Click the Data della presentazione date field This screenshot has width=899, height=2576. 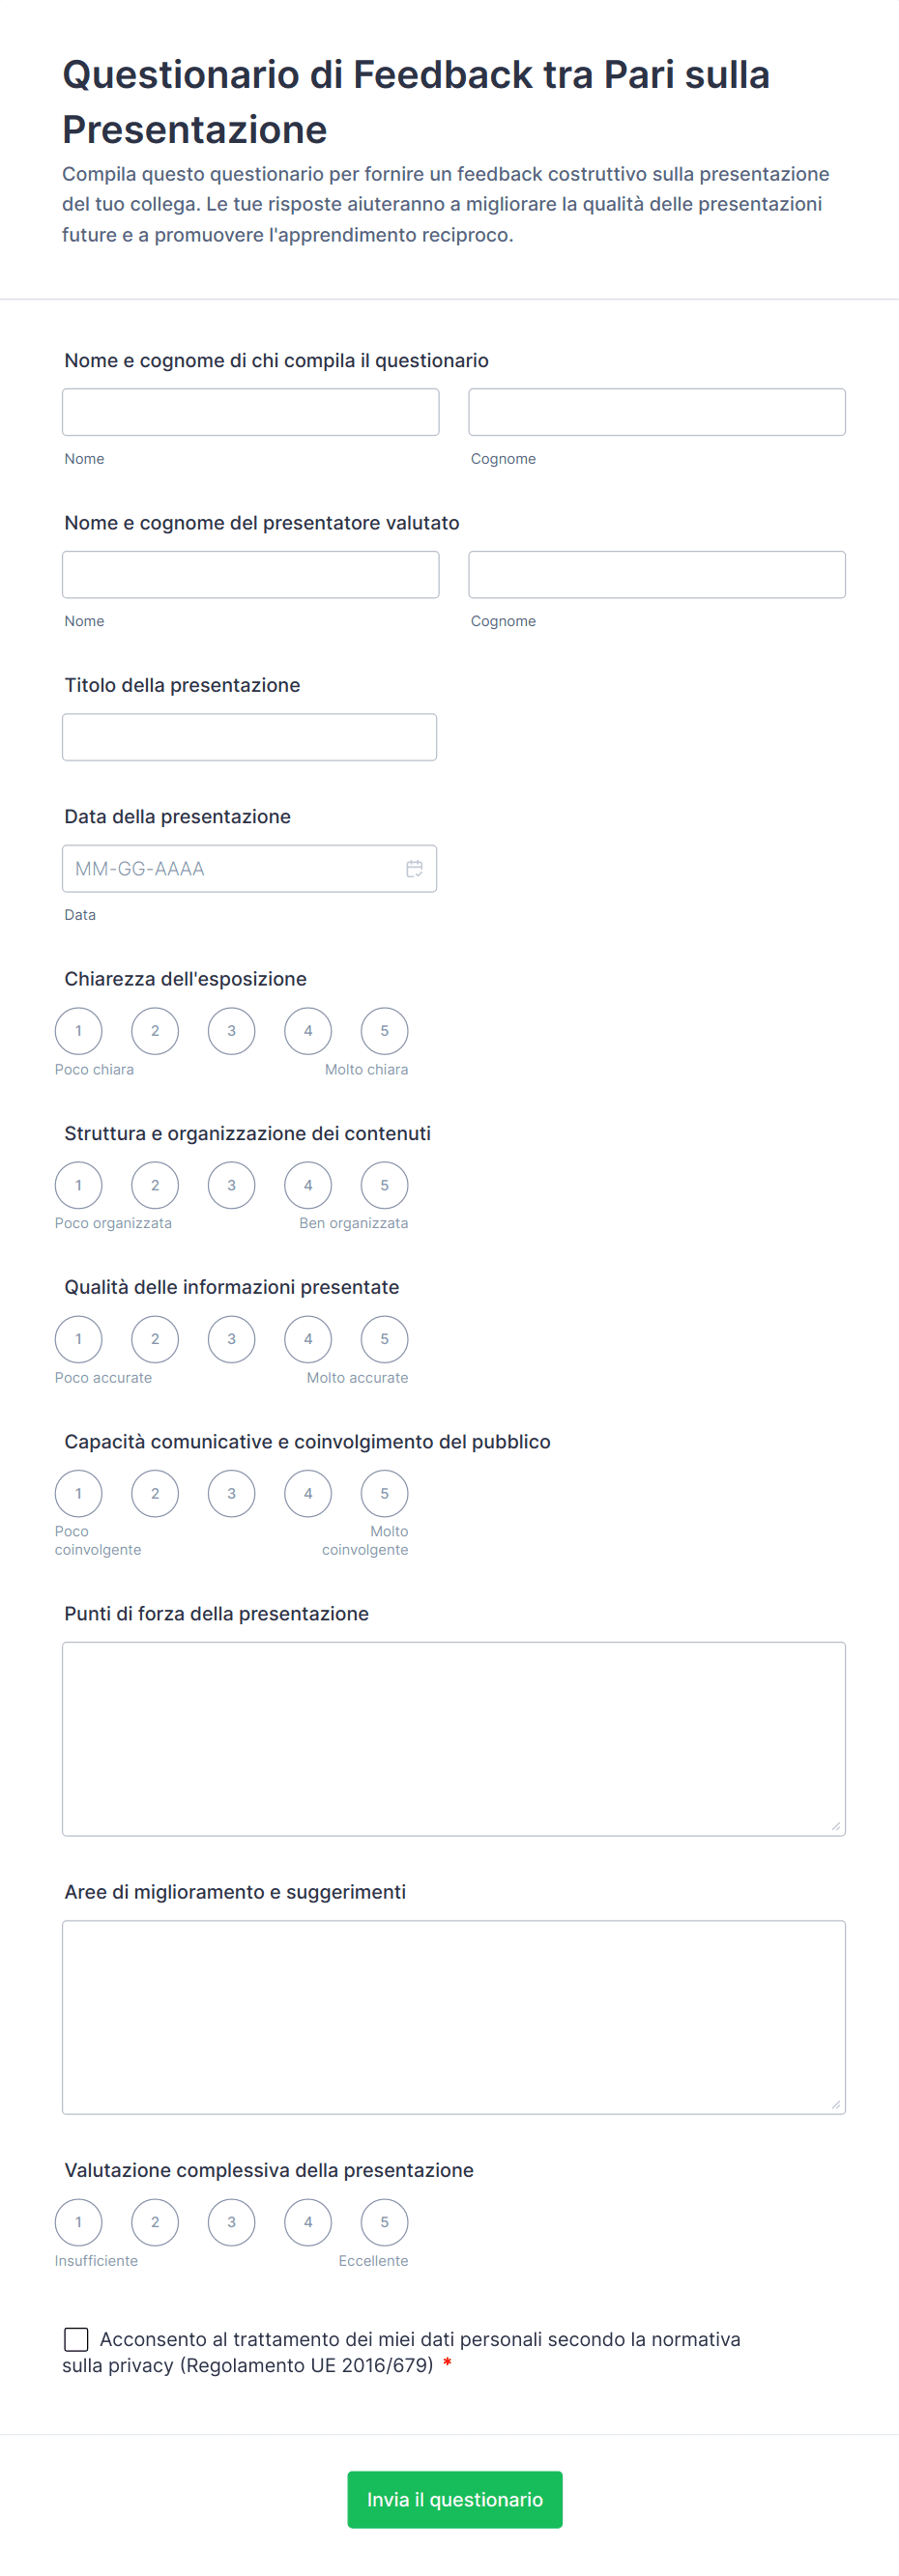click(x=230, y=868)
